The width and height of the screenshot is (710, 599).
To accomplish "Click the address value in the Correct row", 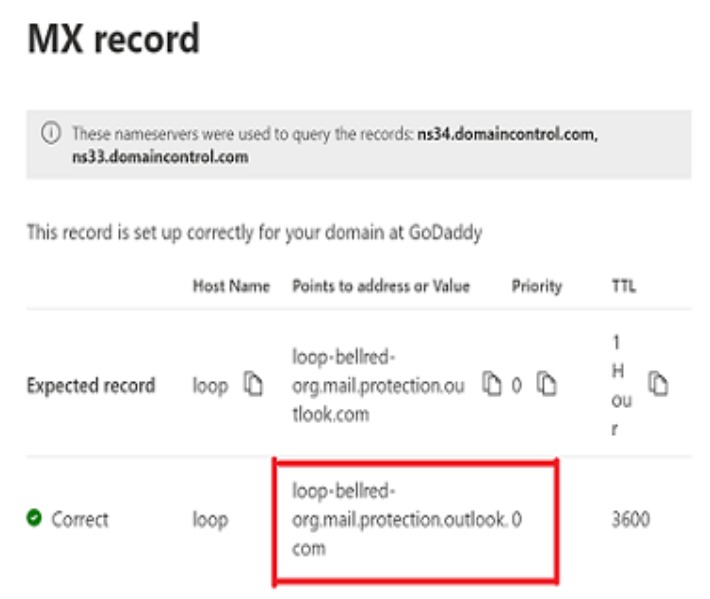I will [x=398, y=519].
